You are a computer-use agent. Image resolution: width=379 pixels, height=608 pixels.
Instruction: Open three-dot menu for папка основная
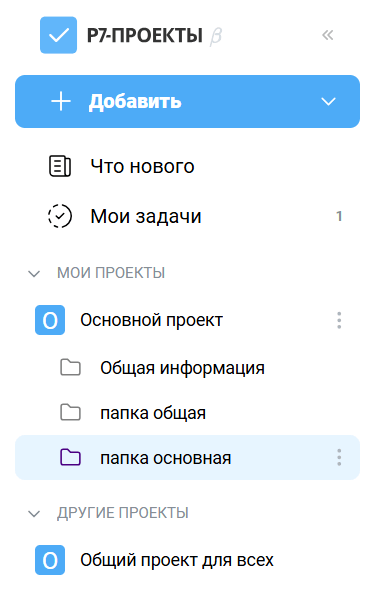339,458
